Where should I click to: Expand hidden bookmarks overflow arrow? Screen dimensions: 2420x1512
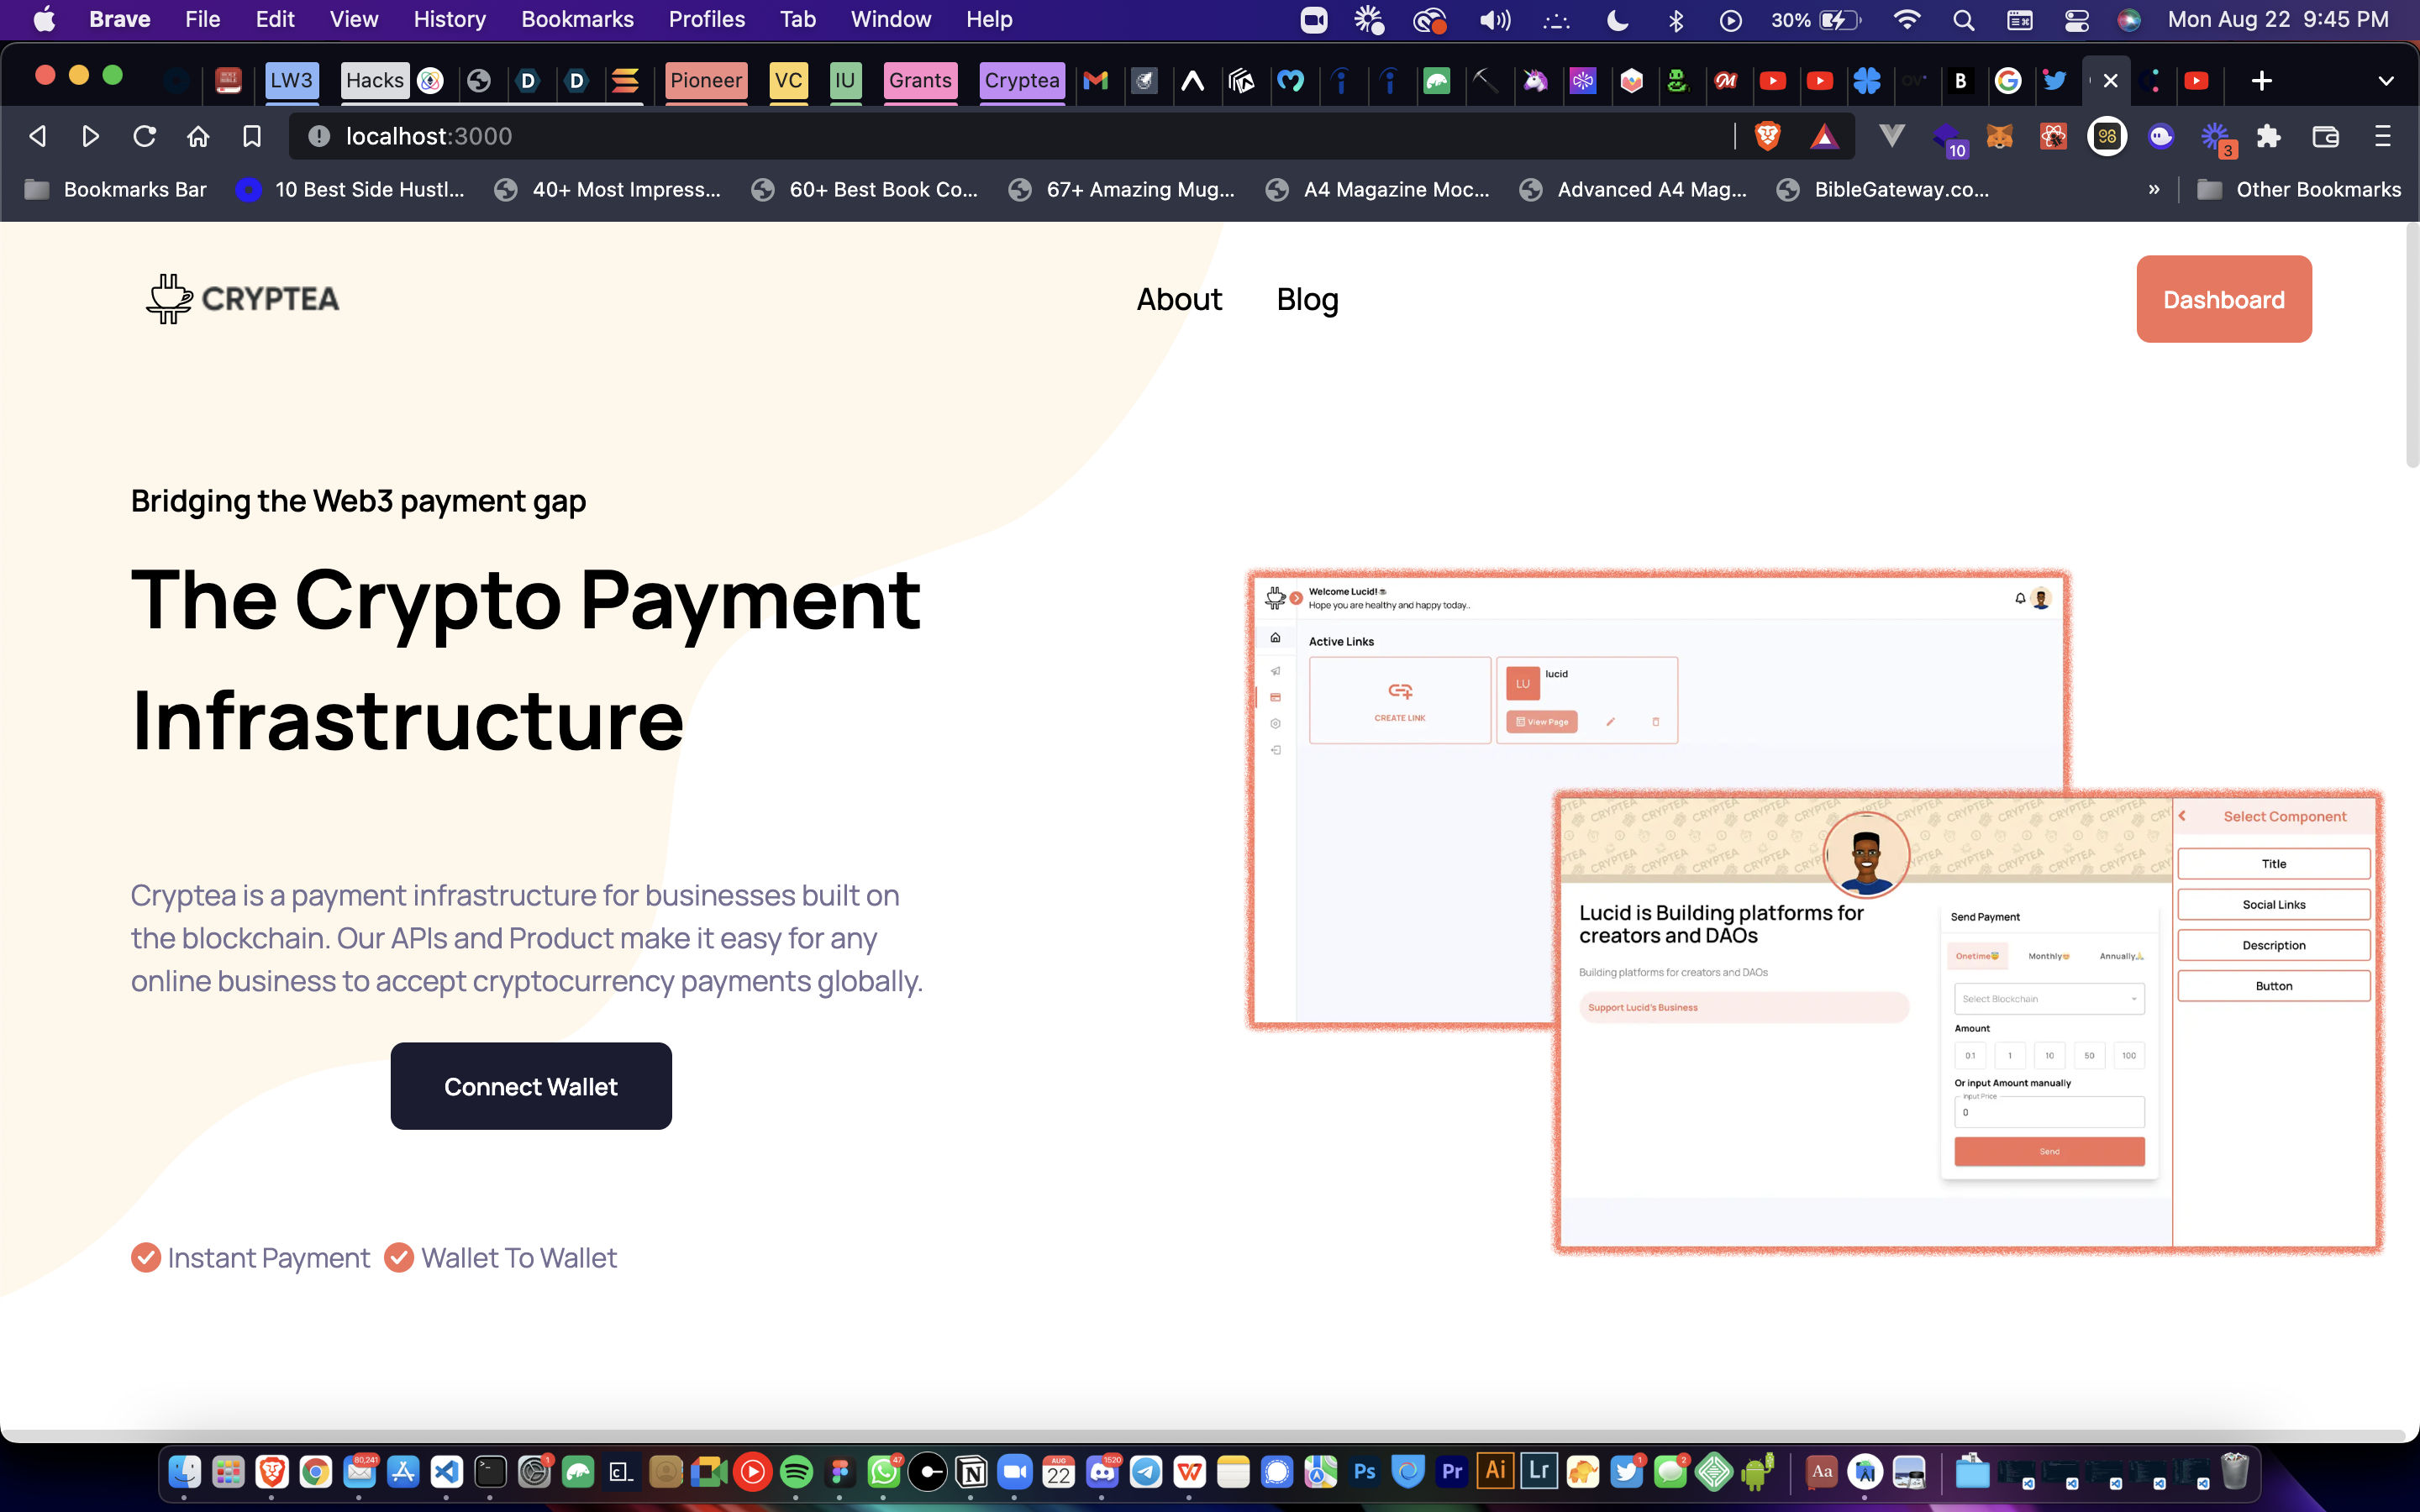pos(2153,189)
